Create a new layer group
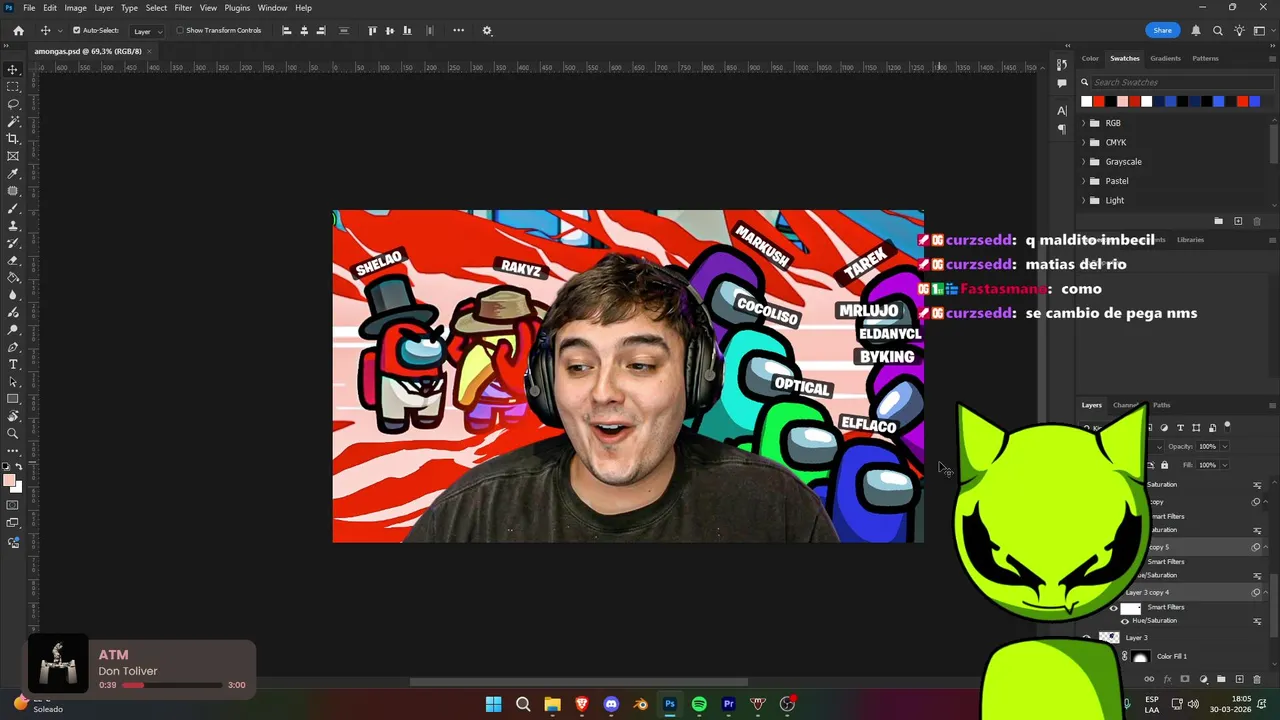 pos(1221,680)
